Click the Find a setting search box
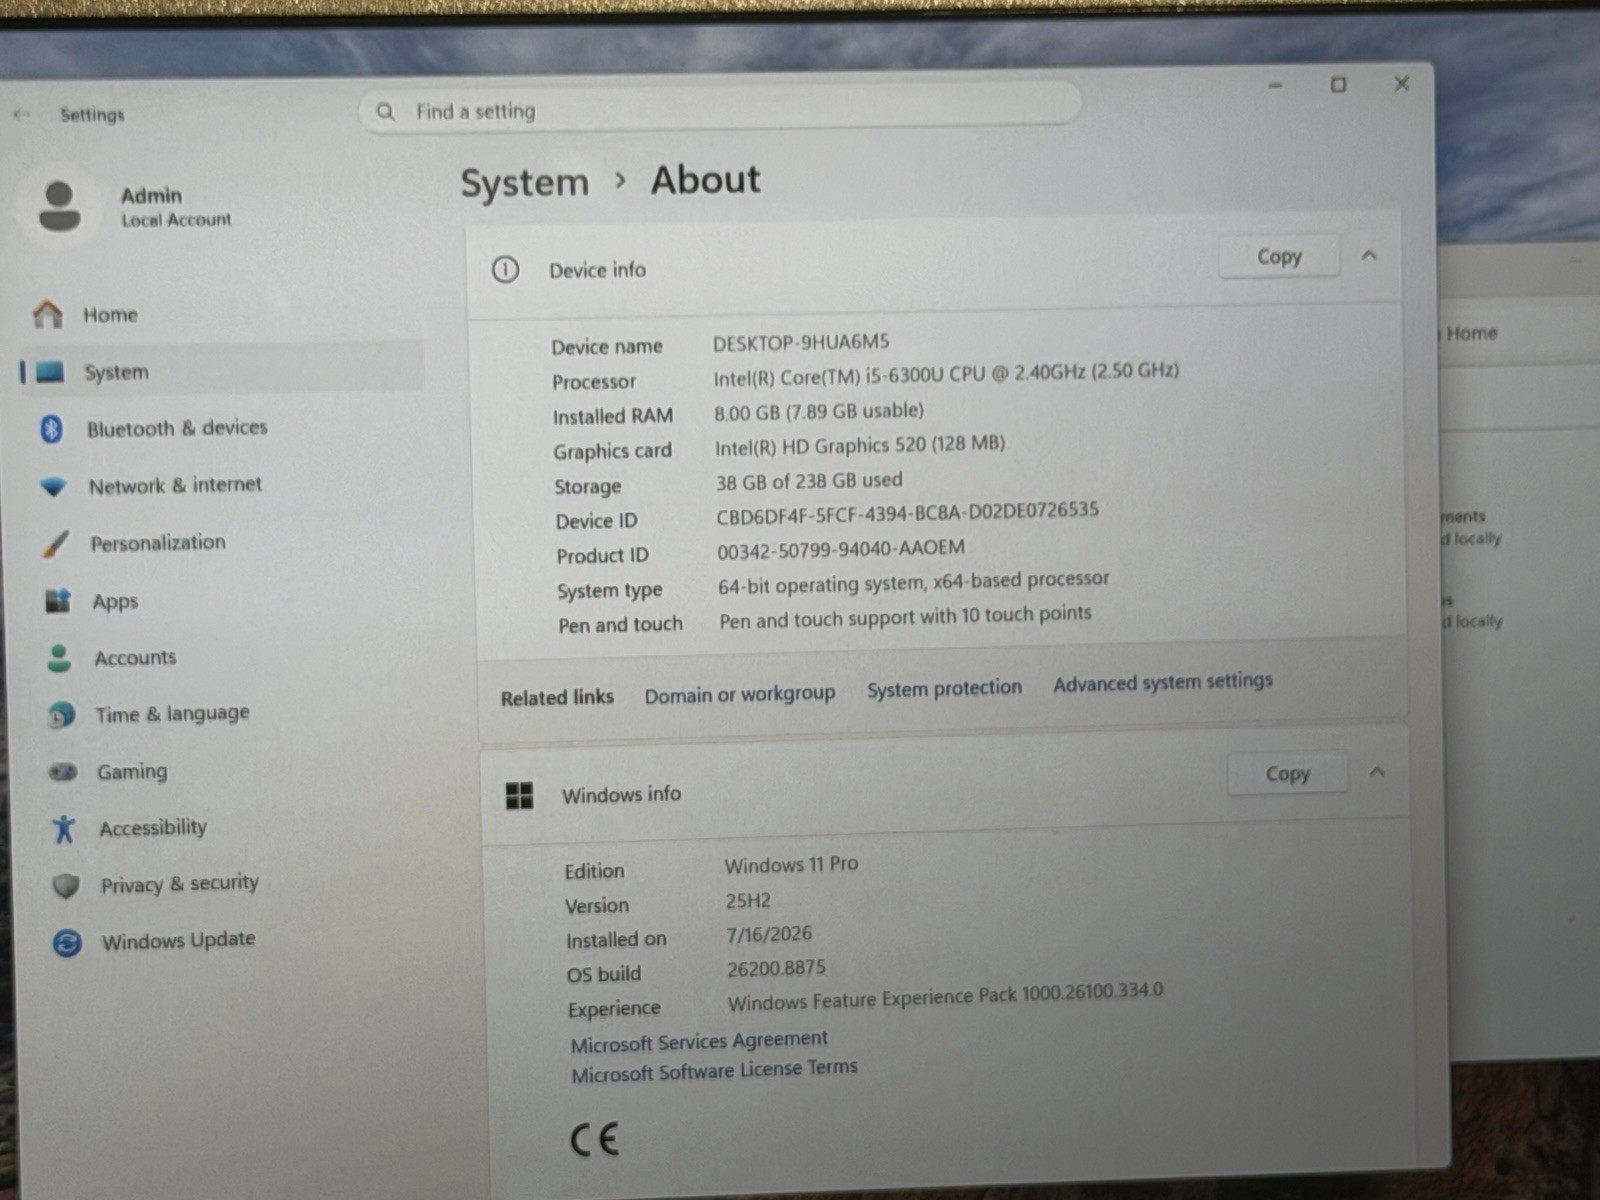Screen dimensions: 1600x1200 pyautogui.click(x=720, y=110)
